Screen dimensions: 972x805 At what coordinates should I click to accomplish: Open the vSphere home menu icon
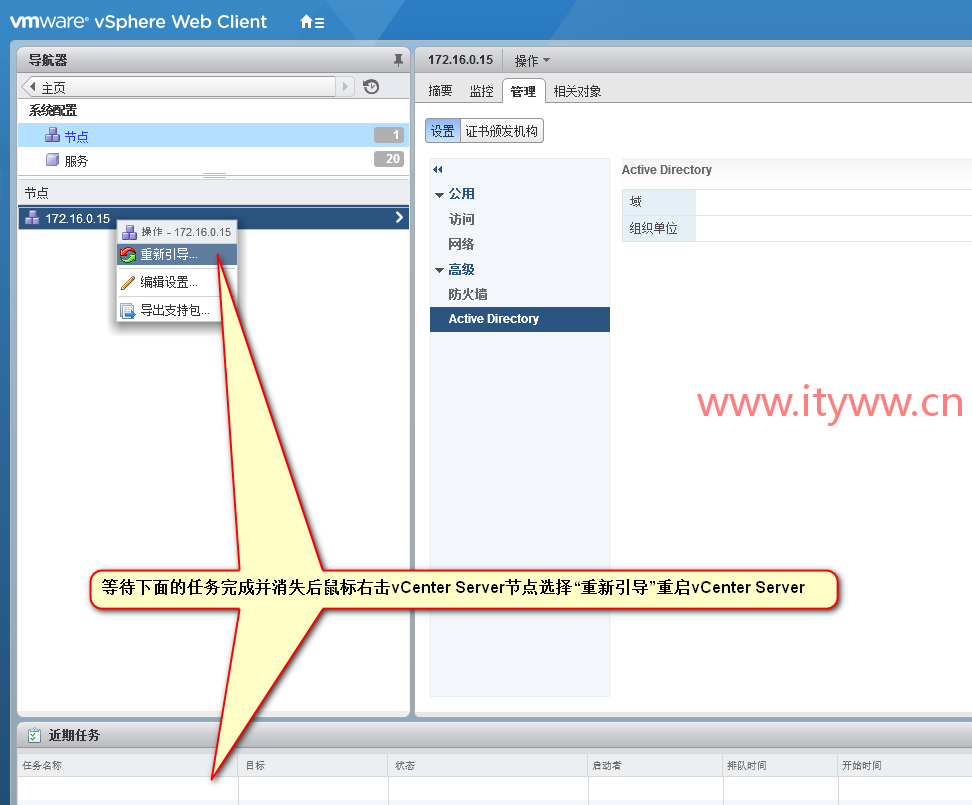point(312,22)
